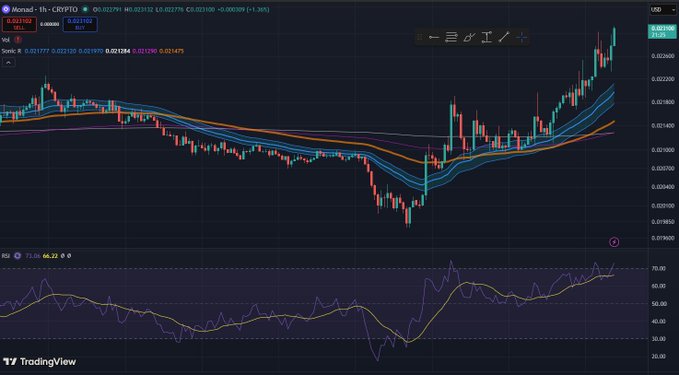Select the RSI indicator label
The height and width of the screenshot is (375, 679).
click(6, 256)
